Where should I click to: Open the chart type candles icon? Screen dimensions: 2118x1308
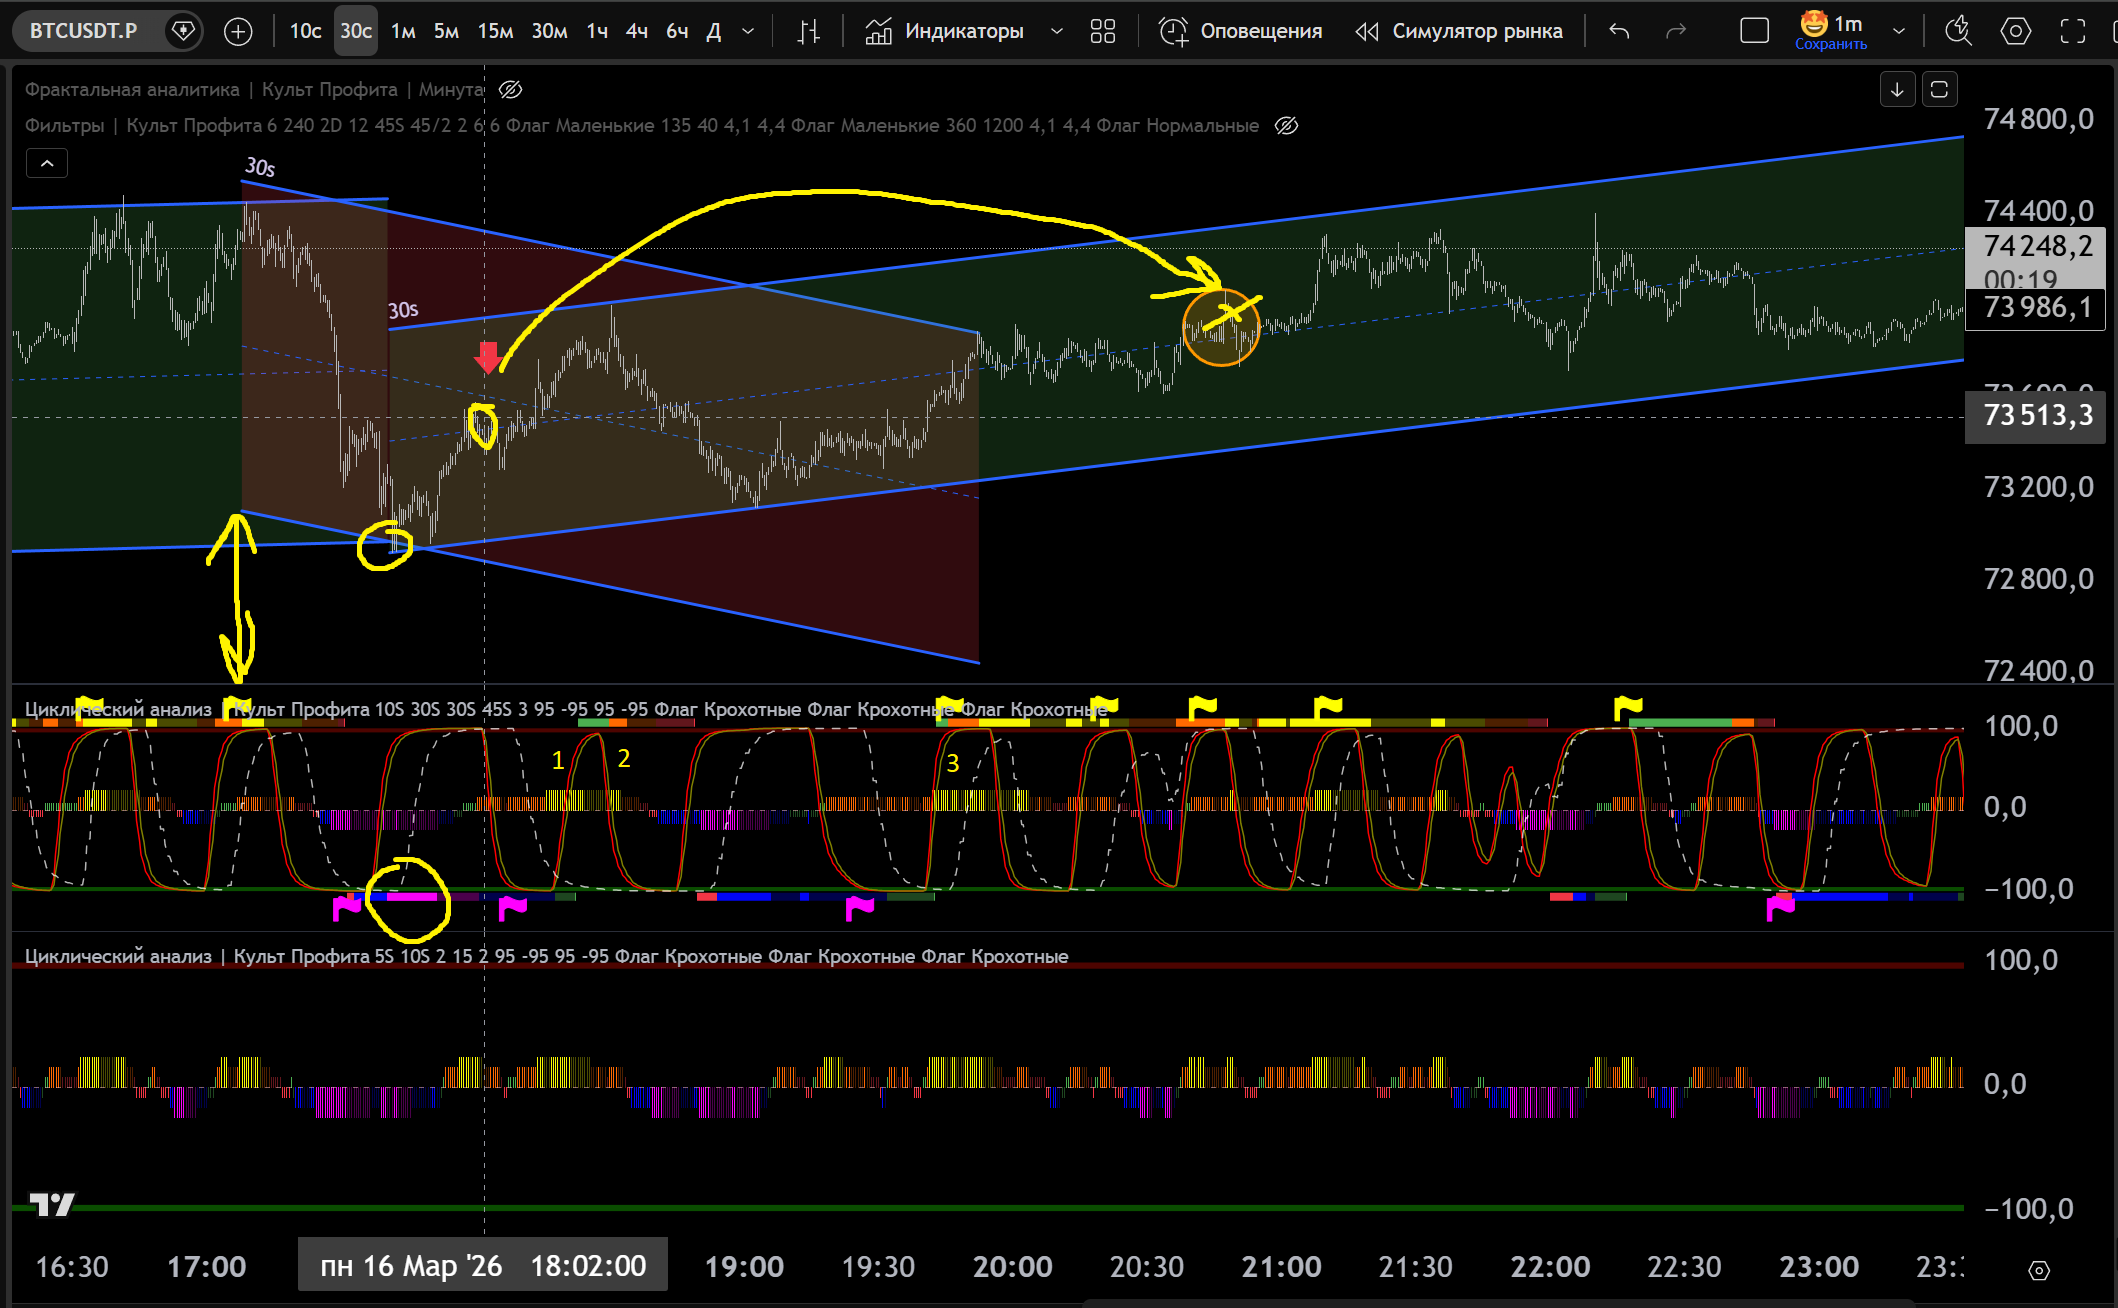(808, 31)
